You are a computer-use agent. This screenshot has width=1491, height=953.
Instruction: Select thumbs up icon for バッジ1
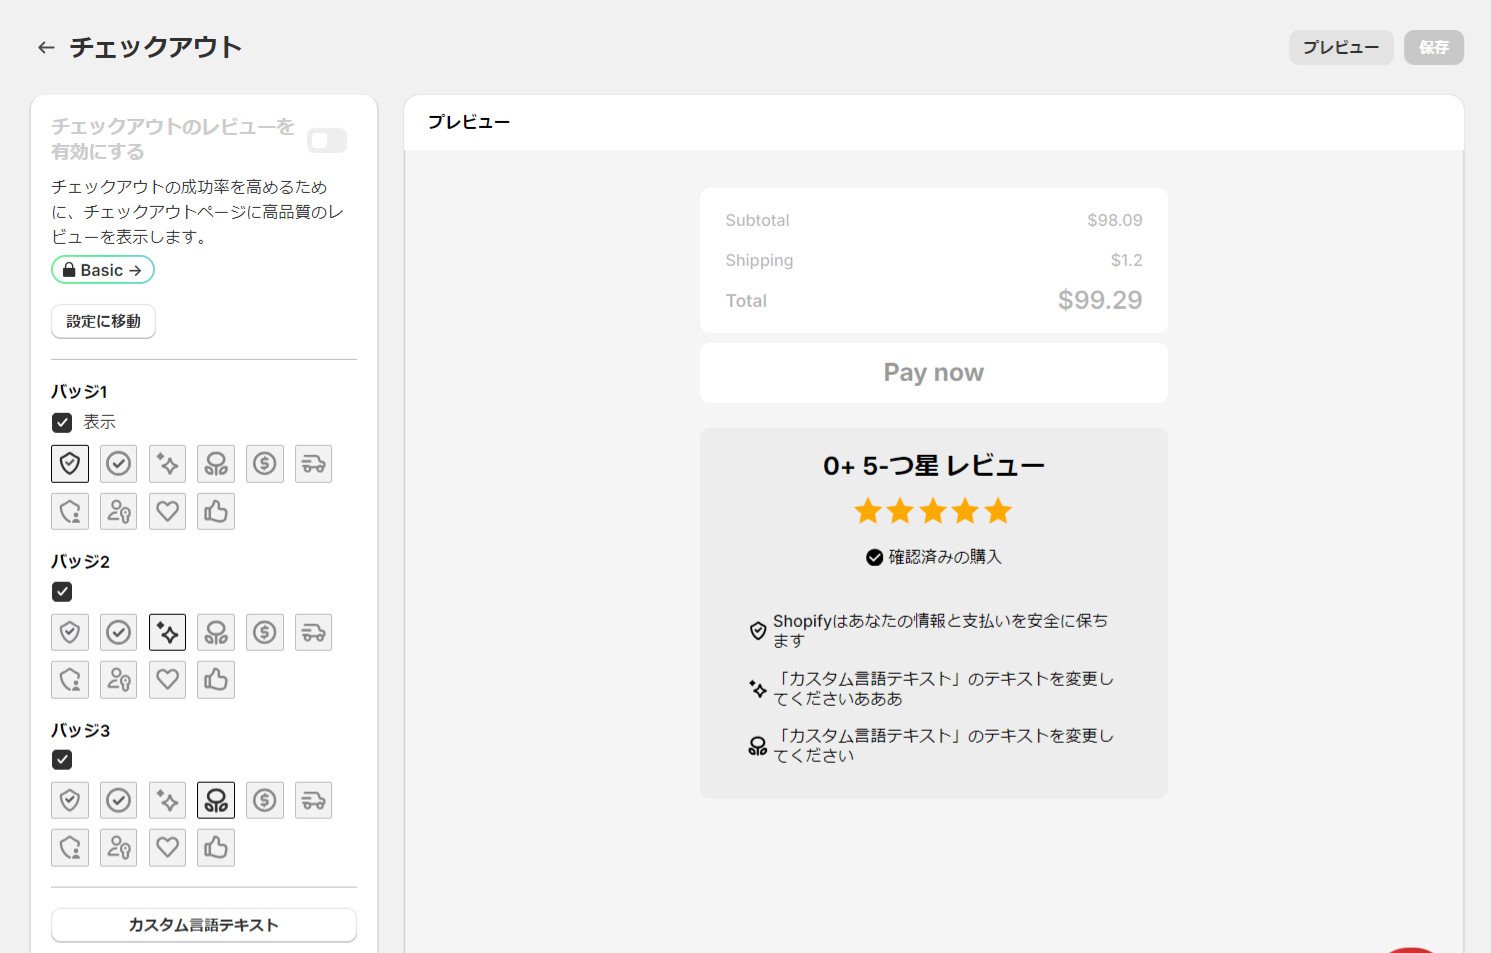[216, 511]
